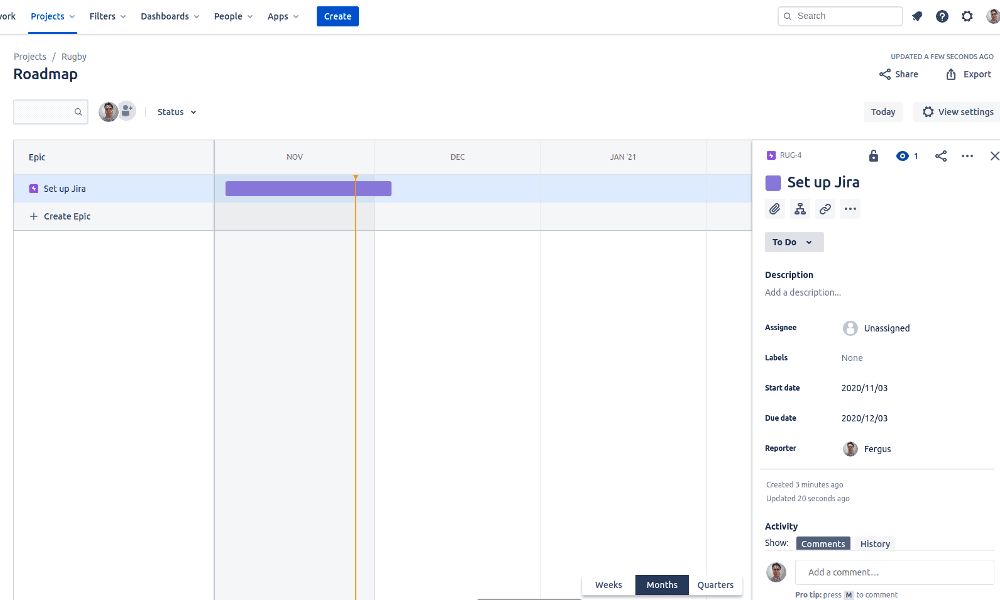1000x600 pixels.
Task: Open the Status filter dropdown
Action: click(177, 112)
